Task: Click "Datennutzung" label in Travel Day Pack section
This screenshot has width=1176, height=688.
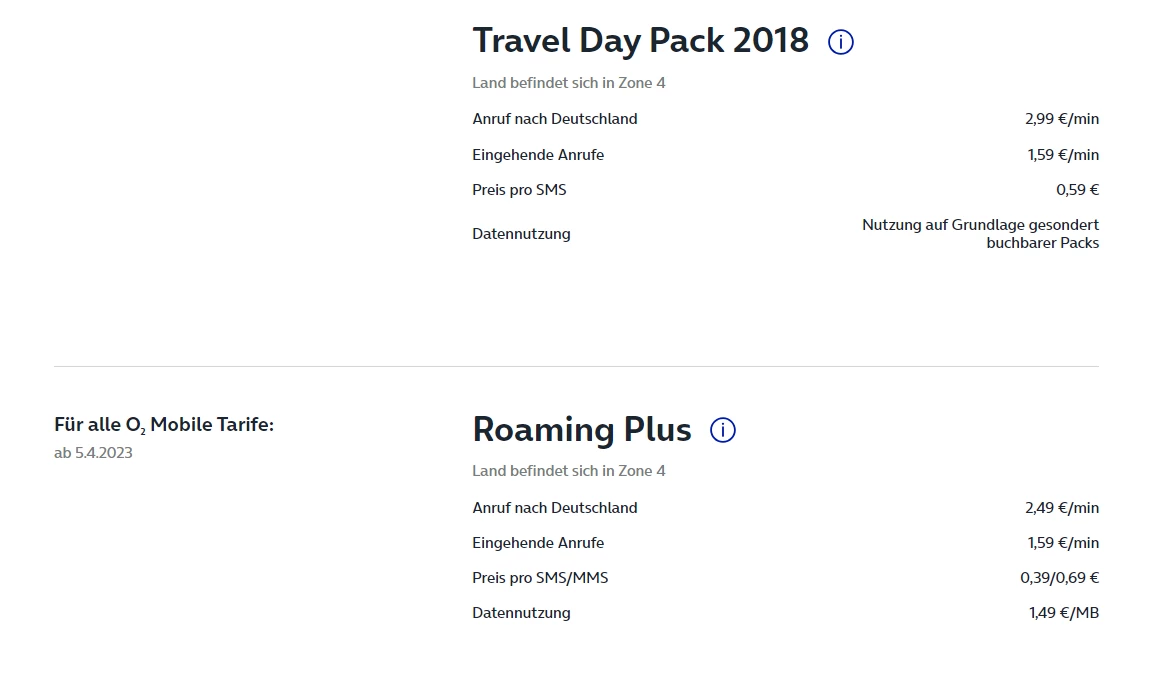Action: click(x=521, y=234)
